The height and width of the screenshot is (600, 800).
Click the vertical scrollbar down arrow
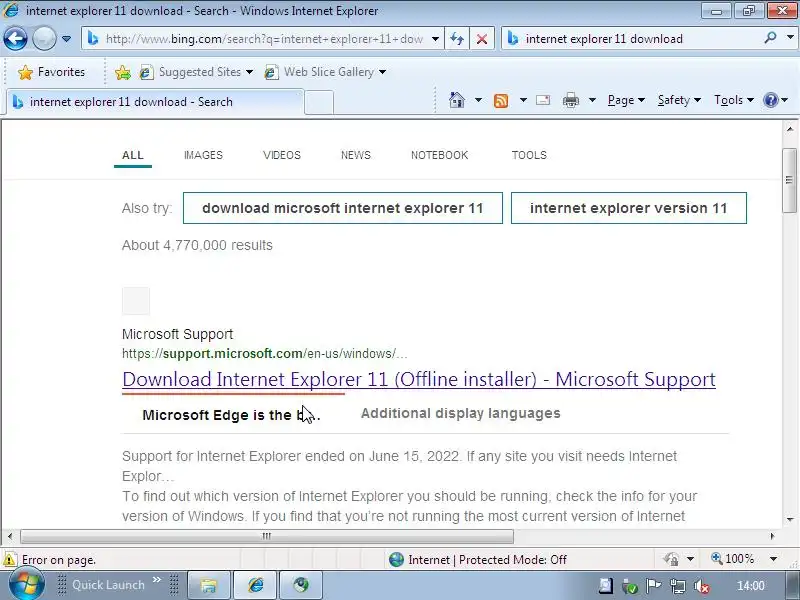tap(789, 520)
